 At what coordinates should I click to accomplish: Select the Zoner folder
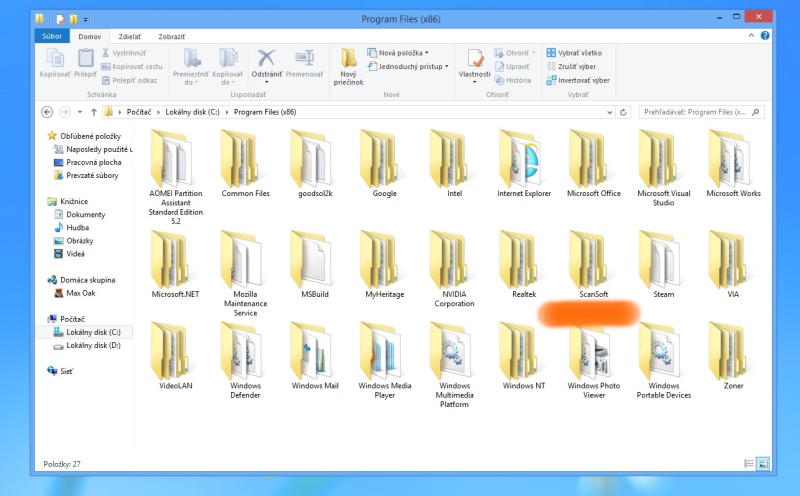click(733, 356)
